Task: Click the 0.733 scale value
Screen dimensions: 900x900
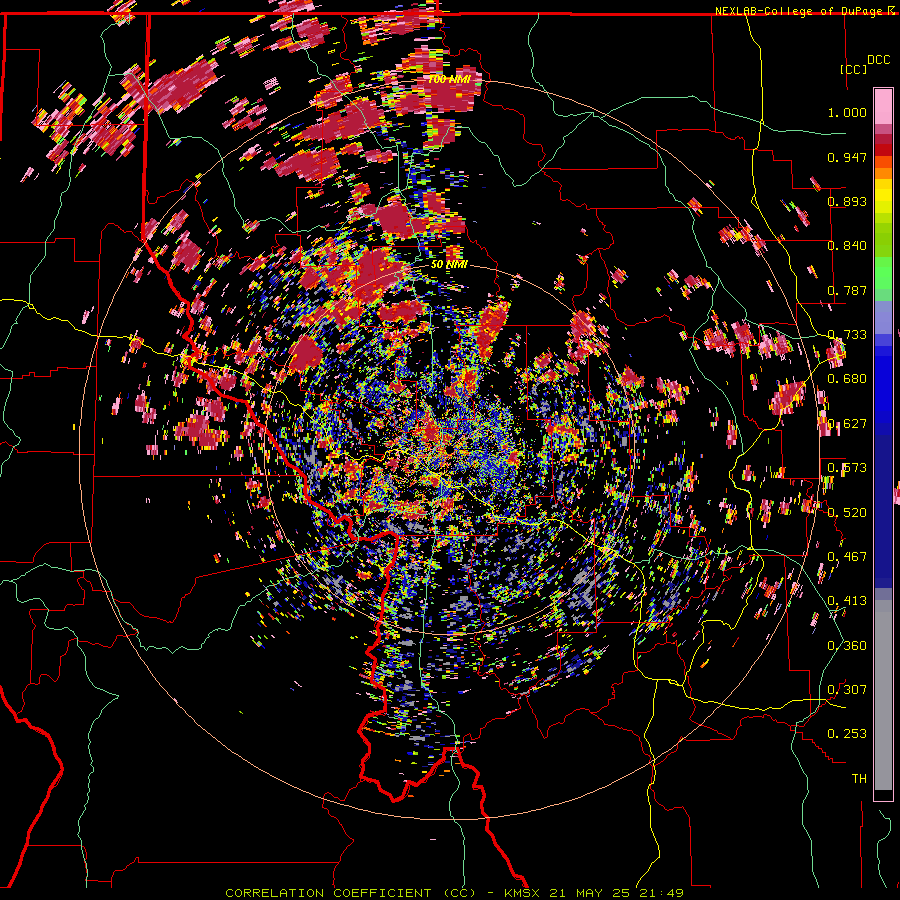Action: pyautogui.click(x=847, y=335)
